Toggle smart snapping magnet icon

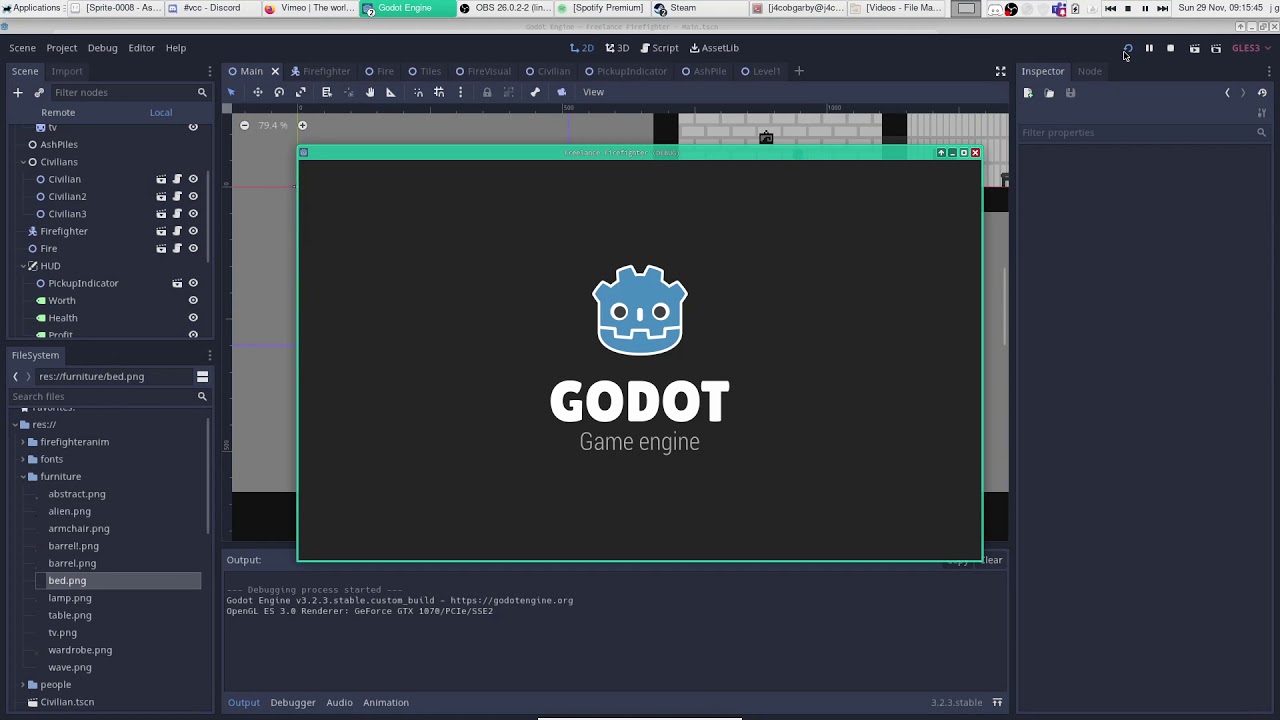pos(418,92)
